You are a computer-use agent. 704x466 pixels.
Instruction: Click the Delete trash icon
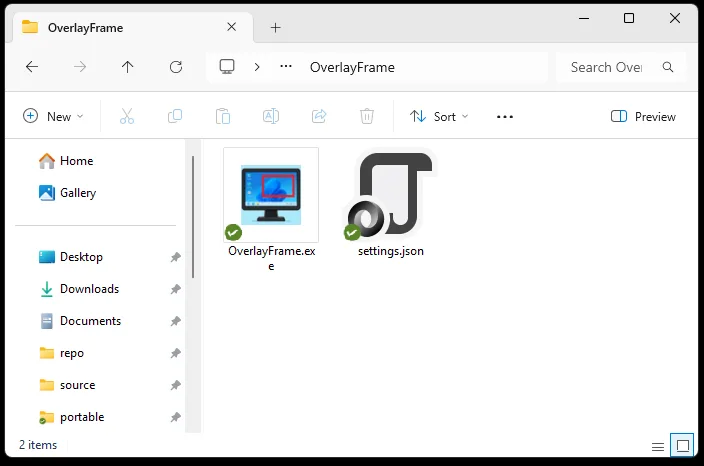click(367, 116)
